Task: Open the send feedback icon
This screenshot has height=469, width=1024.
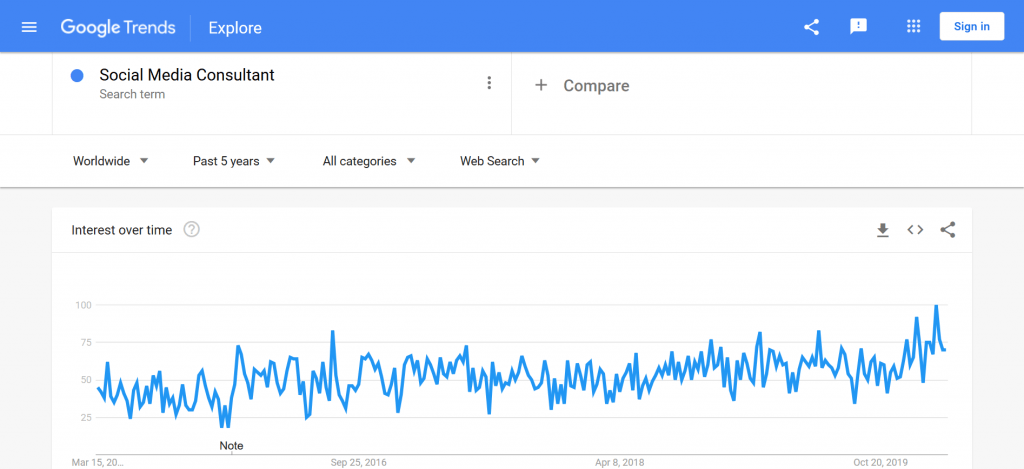Action: (x=858, y=27)
